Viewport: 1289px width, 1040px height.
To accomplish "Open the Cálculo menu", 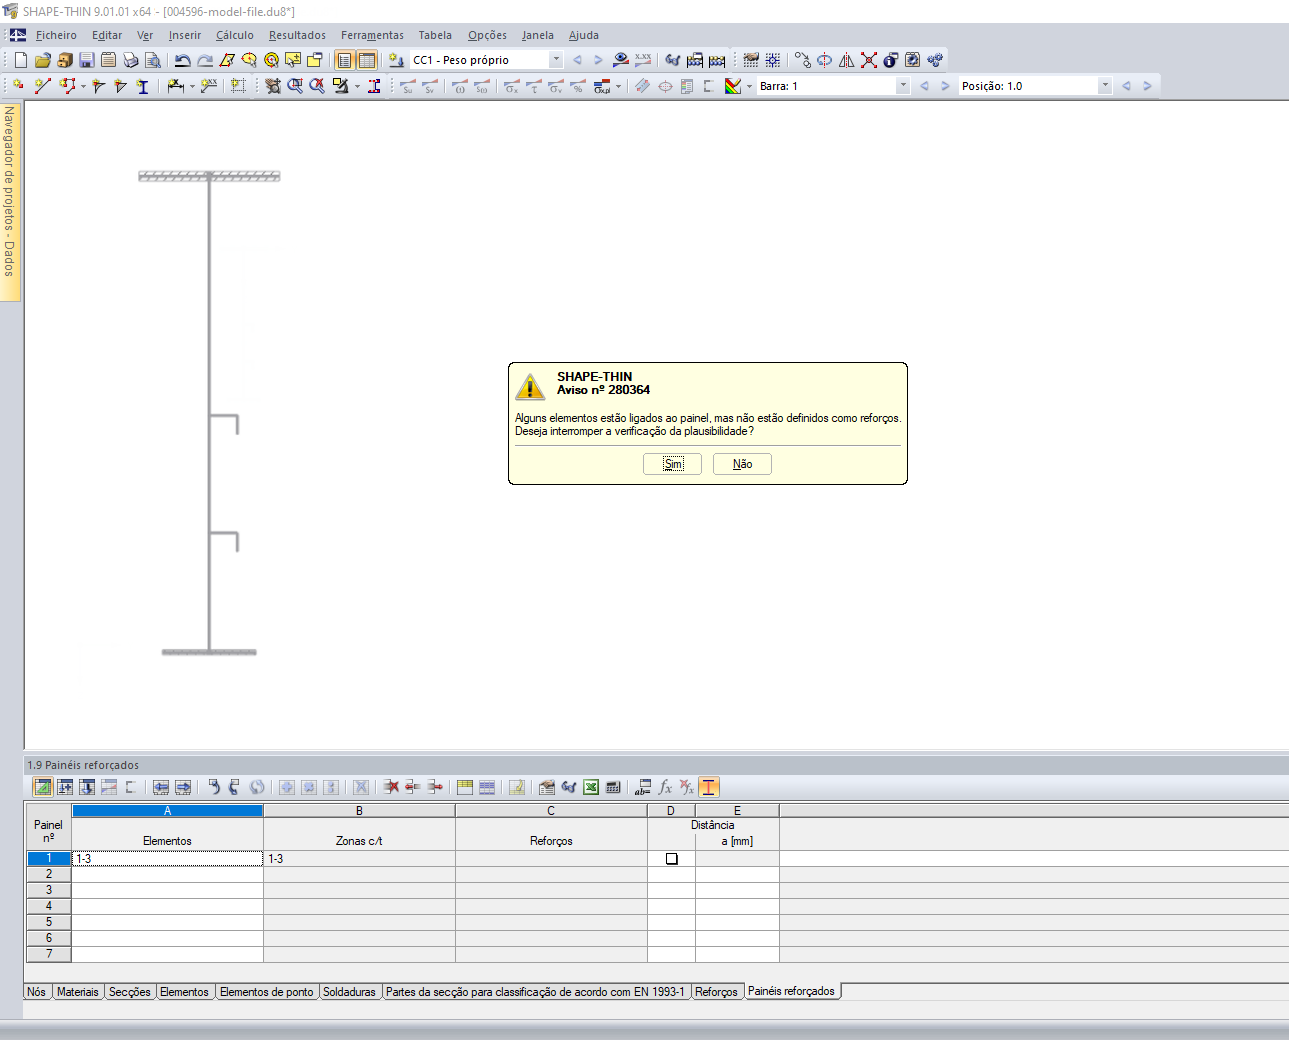I will coord(235,35).
